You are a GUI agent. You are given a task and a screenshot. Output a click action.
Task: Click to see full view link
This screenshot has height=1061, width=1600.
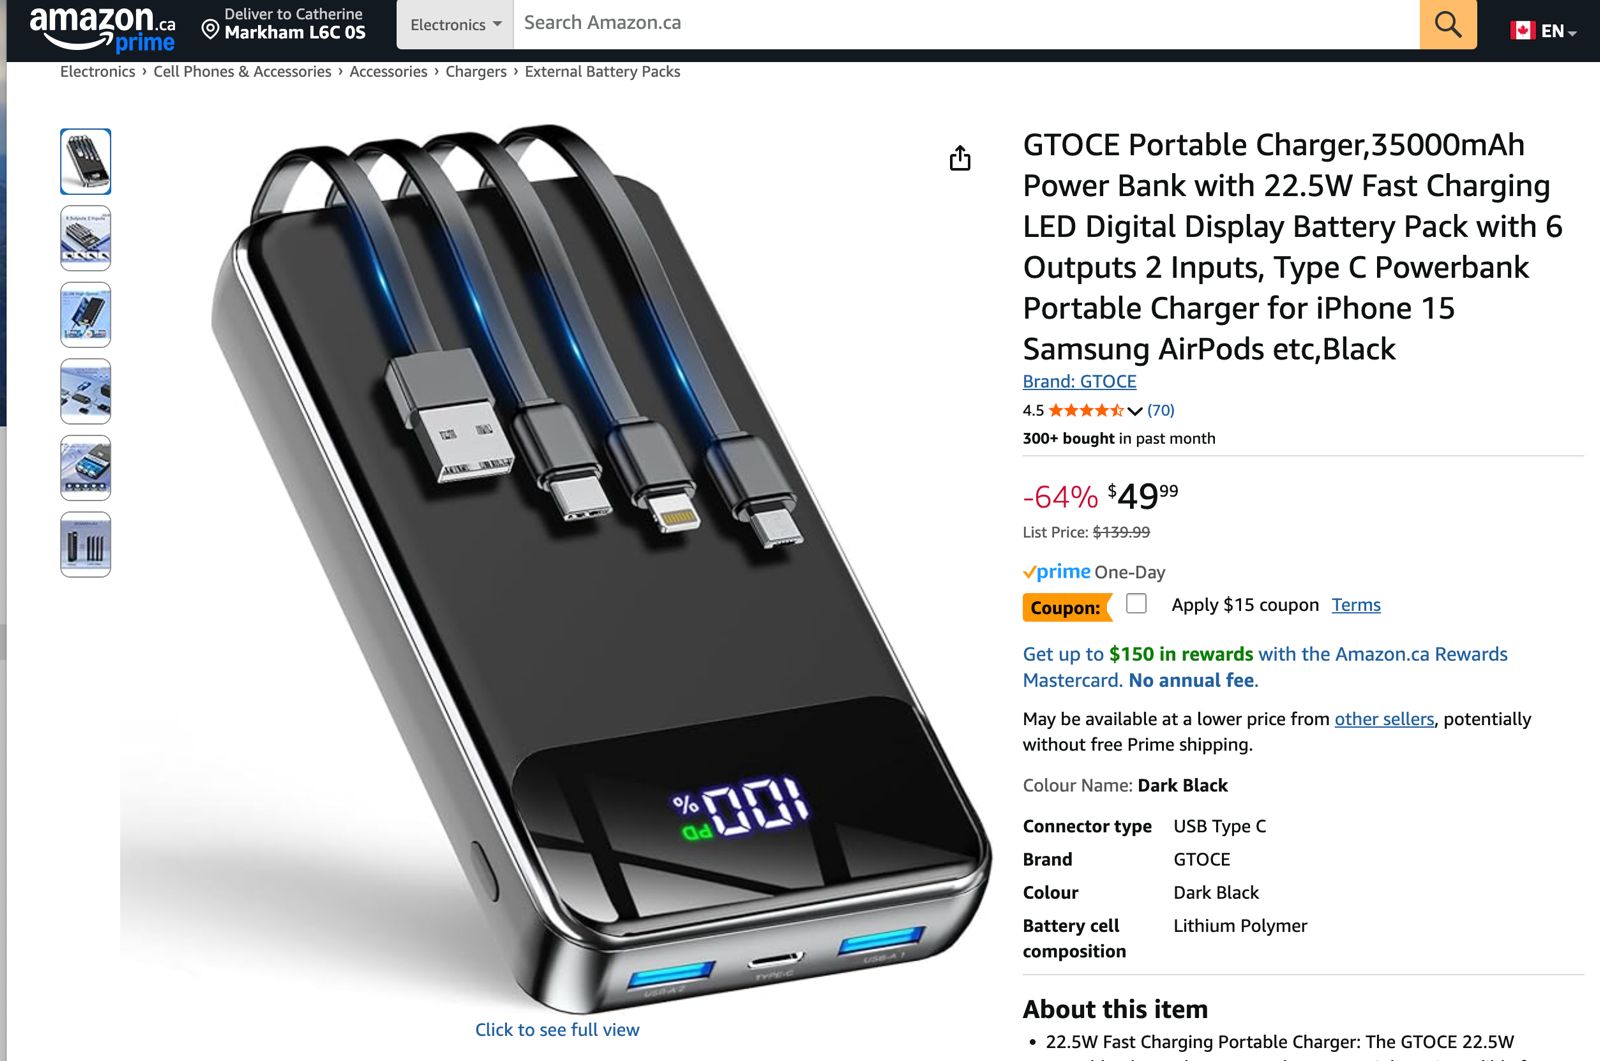557,1030
